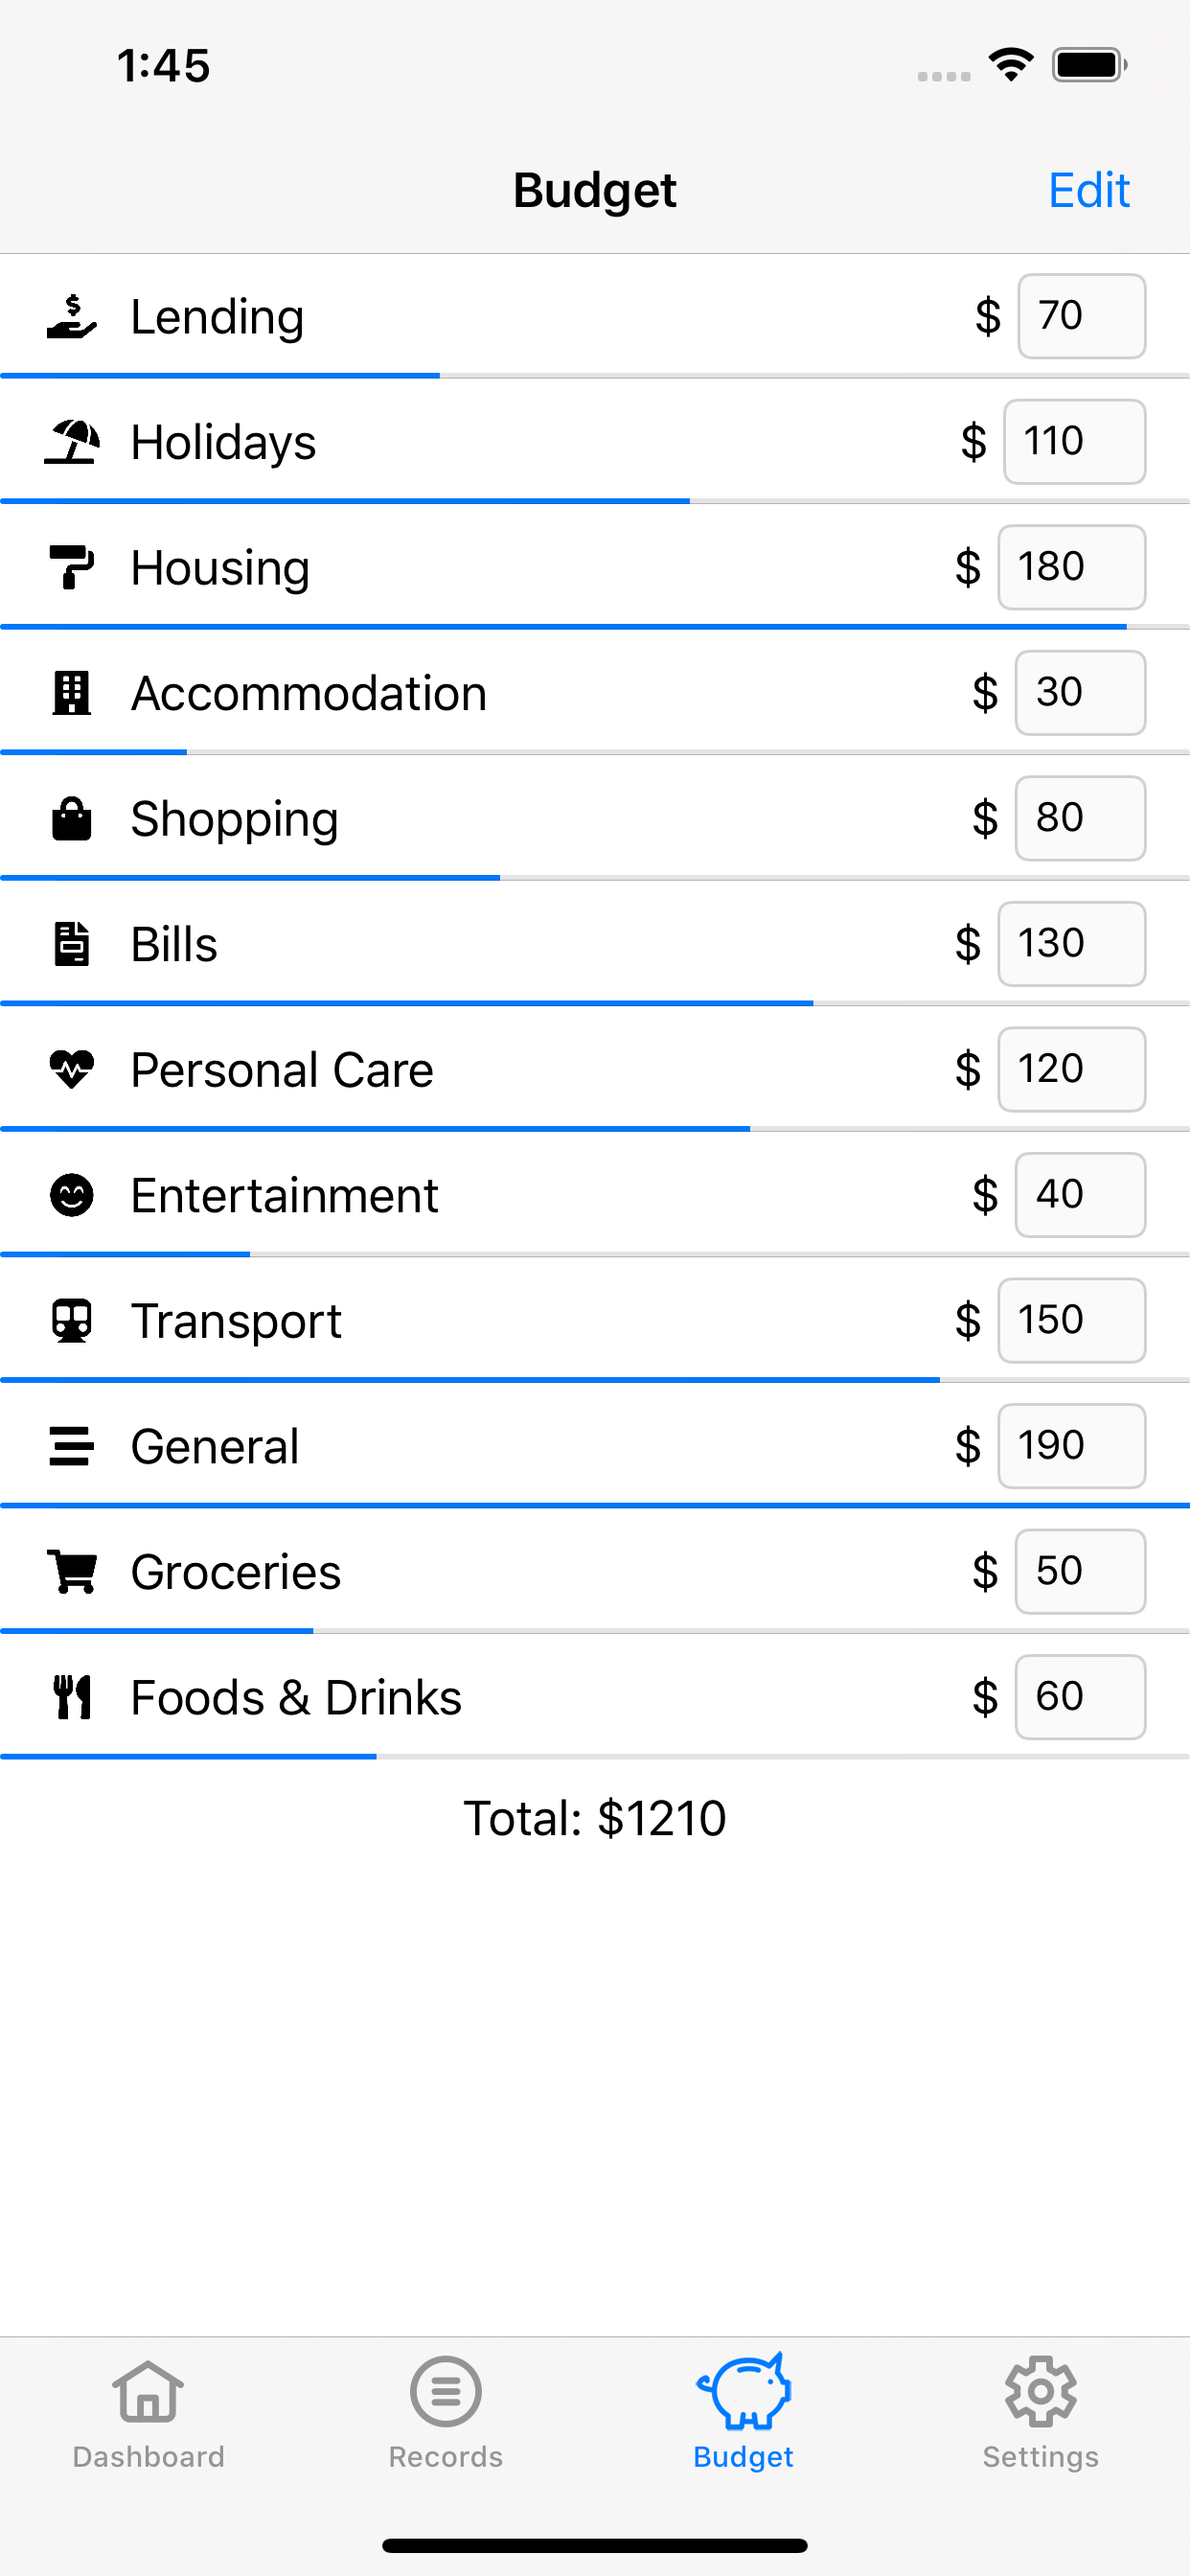Tap the Transport train icon
This screenshot has width=1190, height=2576.
pos(71,1320)
